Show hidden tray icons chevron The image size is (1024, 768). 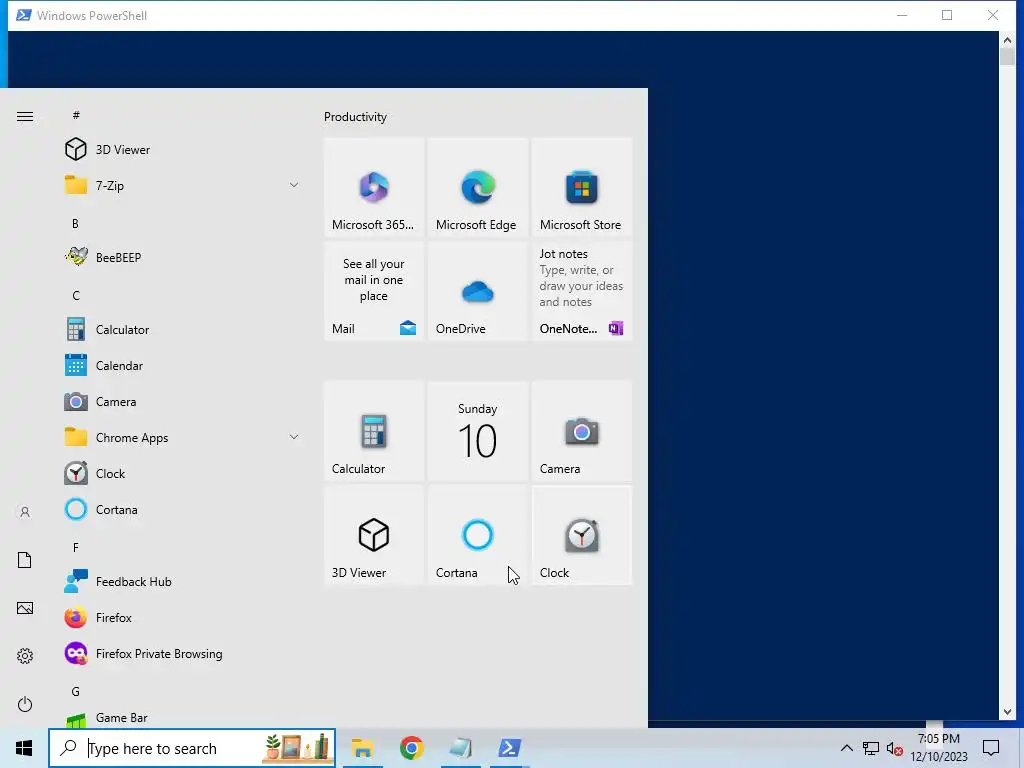pyautogui.click(x=846, y=748)
